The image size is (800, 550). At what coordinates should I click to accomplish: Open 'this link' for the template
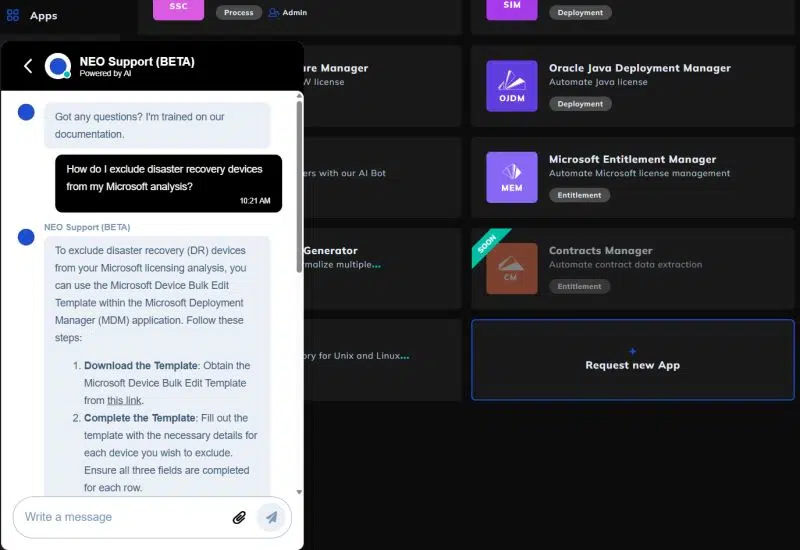pyautogui.click(x=124, y=401)
